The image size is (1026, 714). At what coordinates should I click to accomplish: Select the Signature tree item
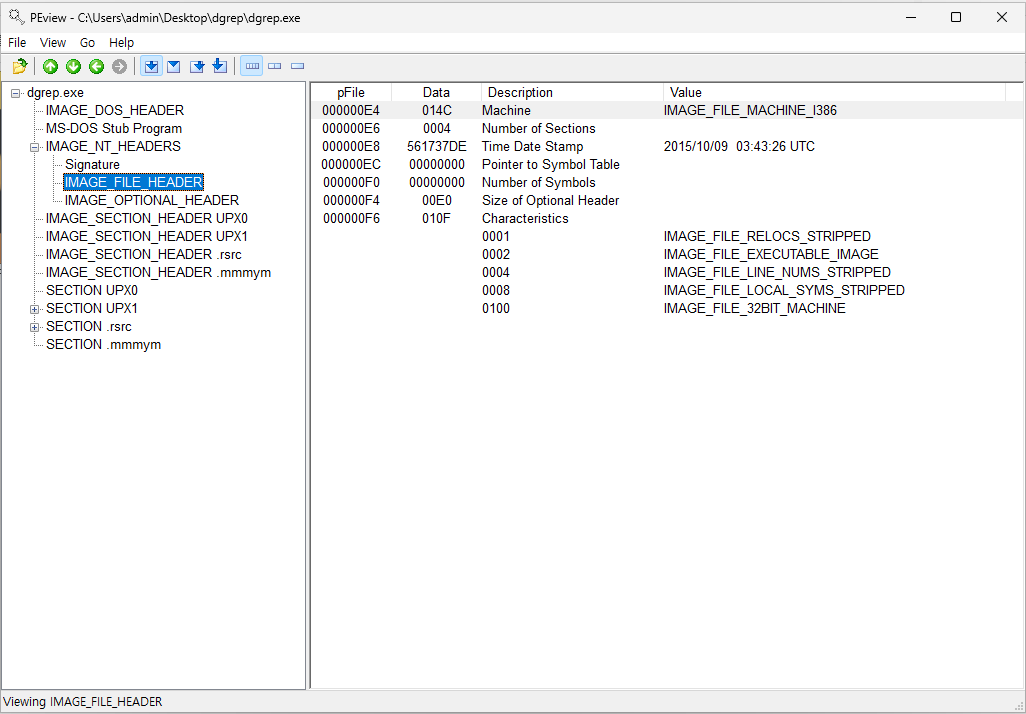[x=92, y=164]
